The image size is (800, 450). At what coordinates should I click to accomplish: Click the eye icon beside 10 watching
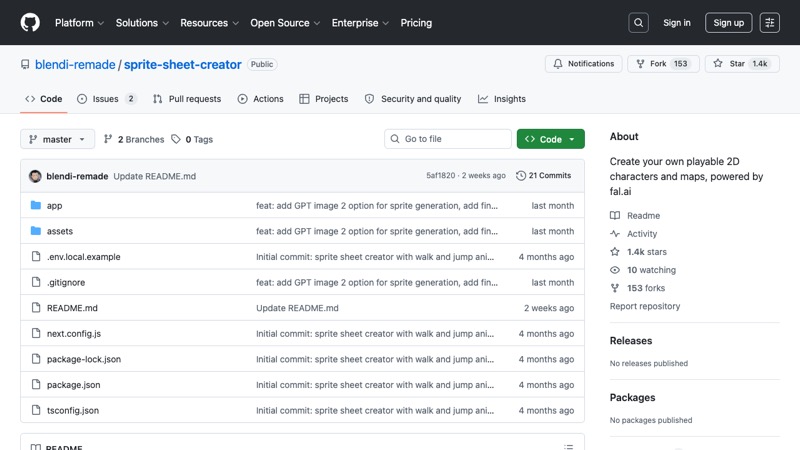click(x=615, y=270)
